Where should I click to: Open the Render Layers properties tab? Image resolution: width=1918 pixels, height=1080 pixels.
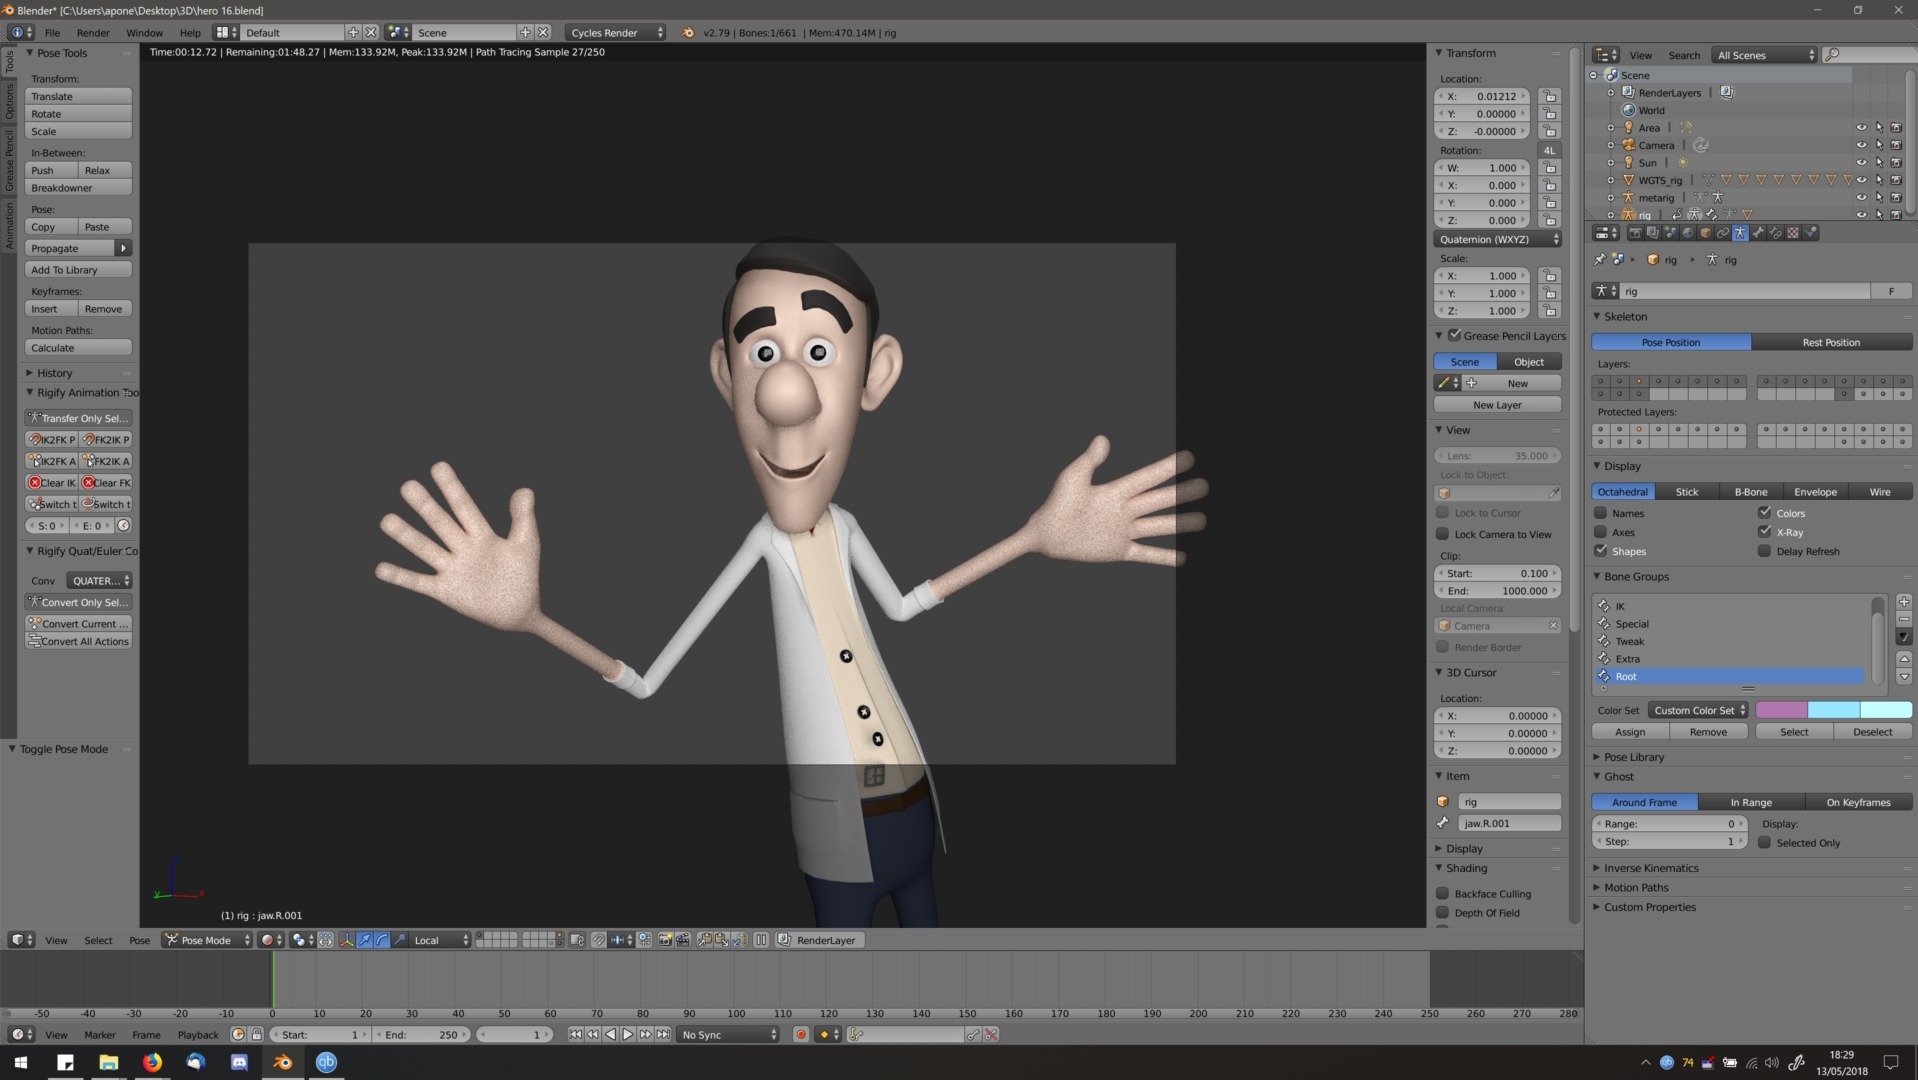click(x=1653, y=233)
